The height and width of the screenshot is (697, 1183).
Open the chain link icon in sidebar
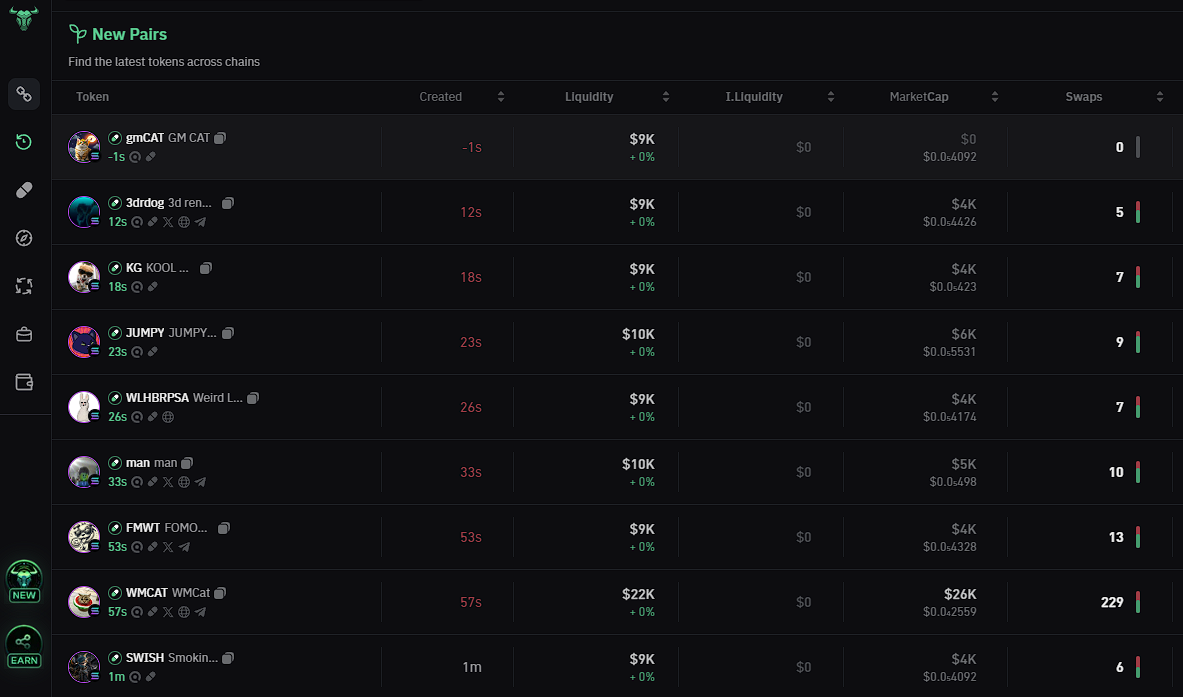(24, 94)
